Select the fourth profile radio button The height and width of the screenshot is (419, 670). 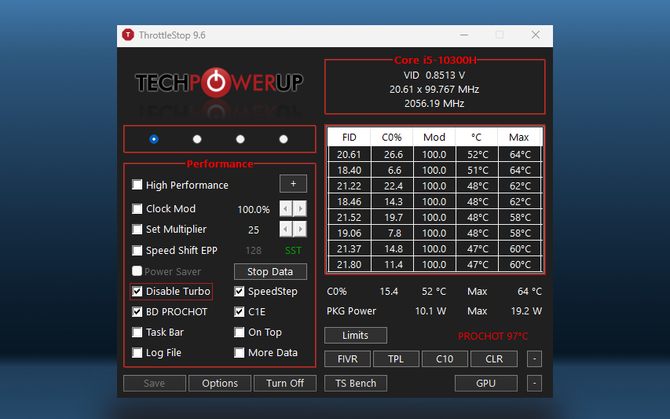283,139
